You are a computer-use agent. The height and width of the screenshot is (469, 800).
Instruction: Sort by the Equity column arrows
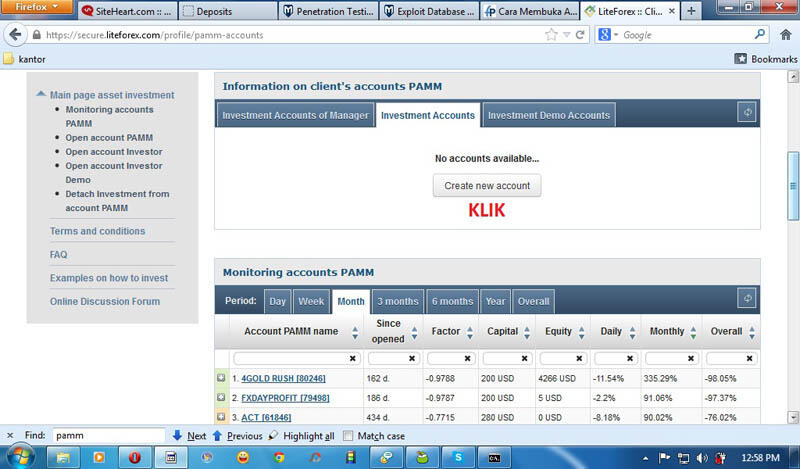click(x=581, y=333)
